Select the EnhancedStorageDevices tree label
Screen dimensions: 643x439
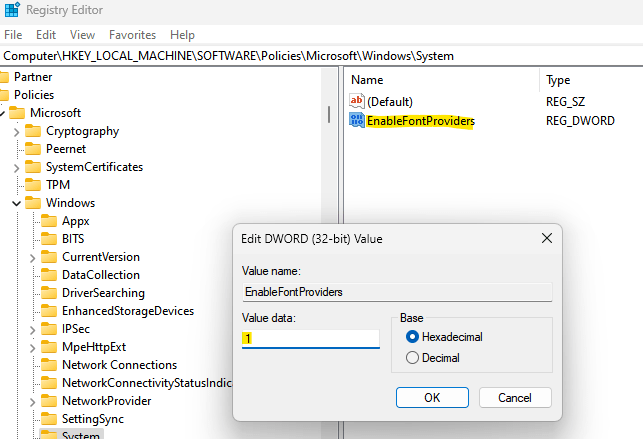(128, 311)
